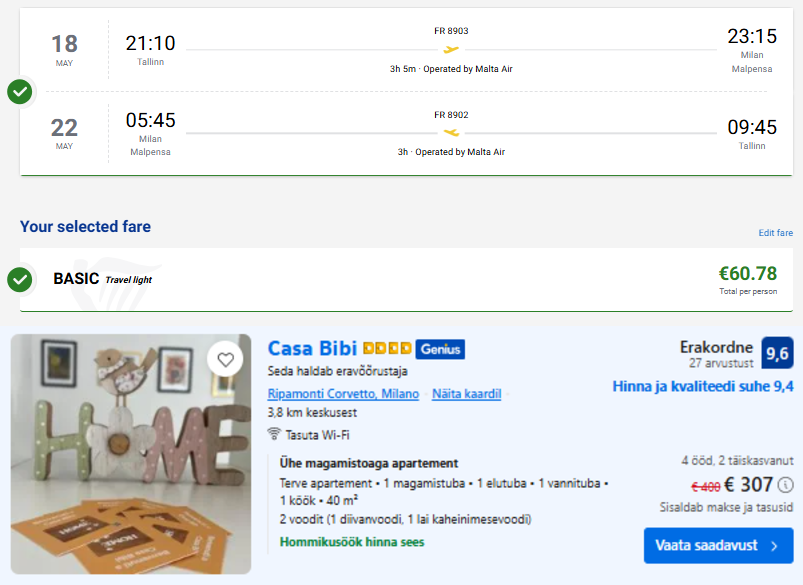Image resolution: width=803 pixels, height=585 pixels.
Task: Click Näita kaardil to show map
Action: (x=467, y=393)
